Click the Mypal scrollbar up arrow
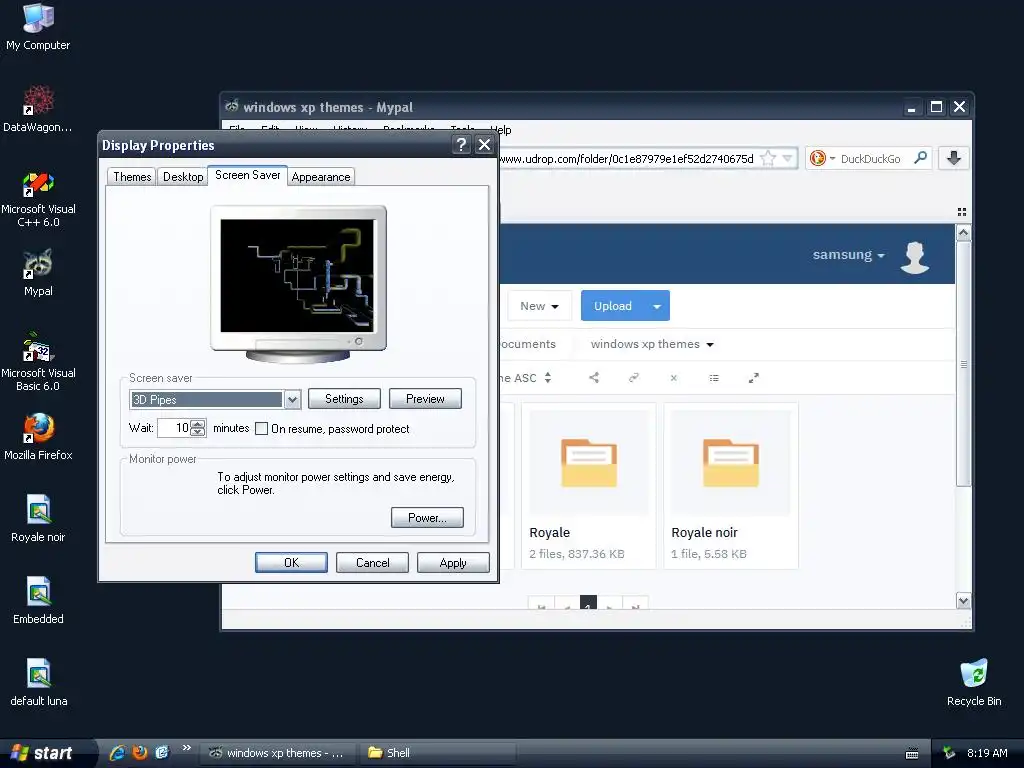 [x=963, y=232]
